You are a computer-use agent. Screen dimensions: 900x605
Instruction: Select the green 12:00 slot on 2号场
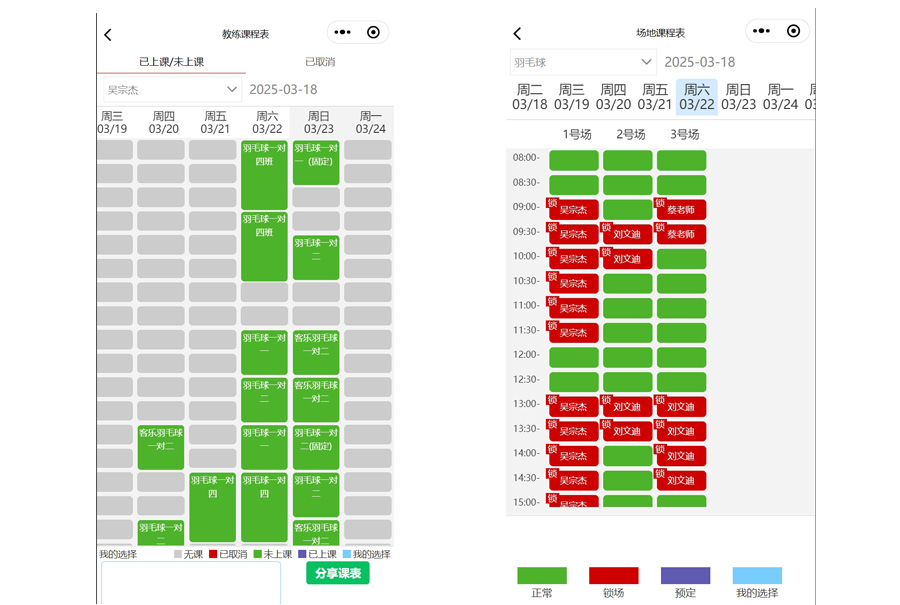(x=627, y=357)
